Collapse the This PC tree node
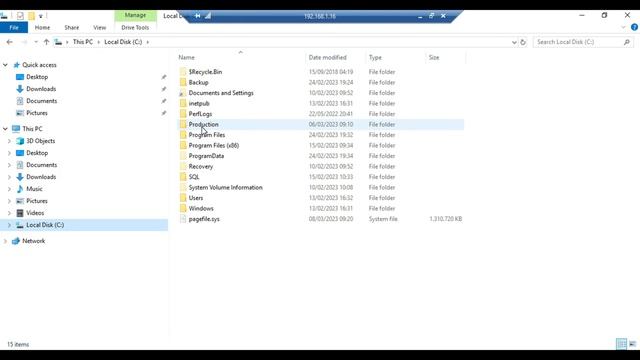The width and height of the screenshot is (640, 360). [x=5, y=129]
